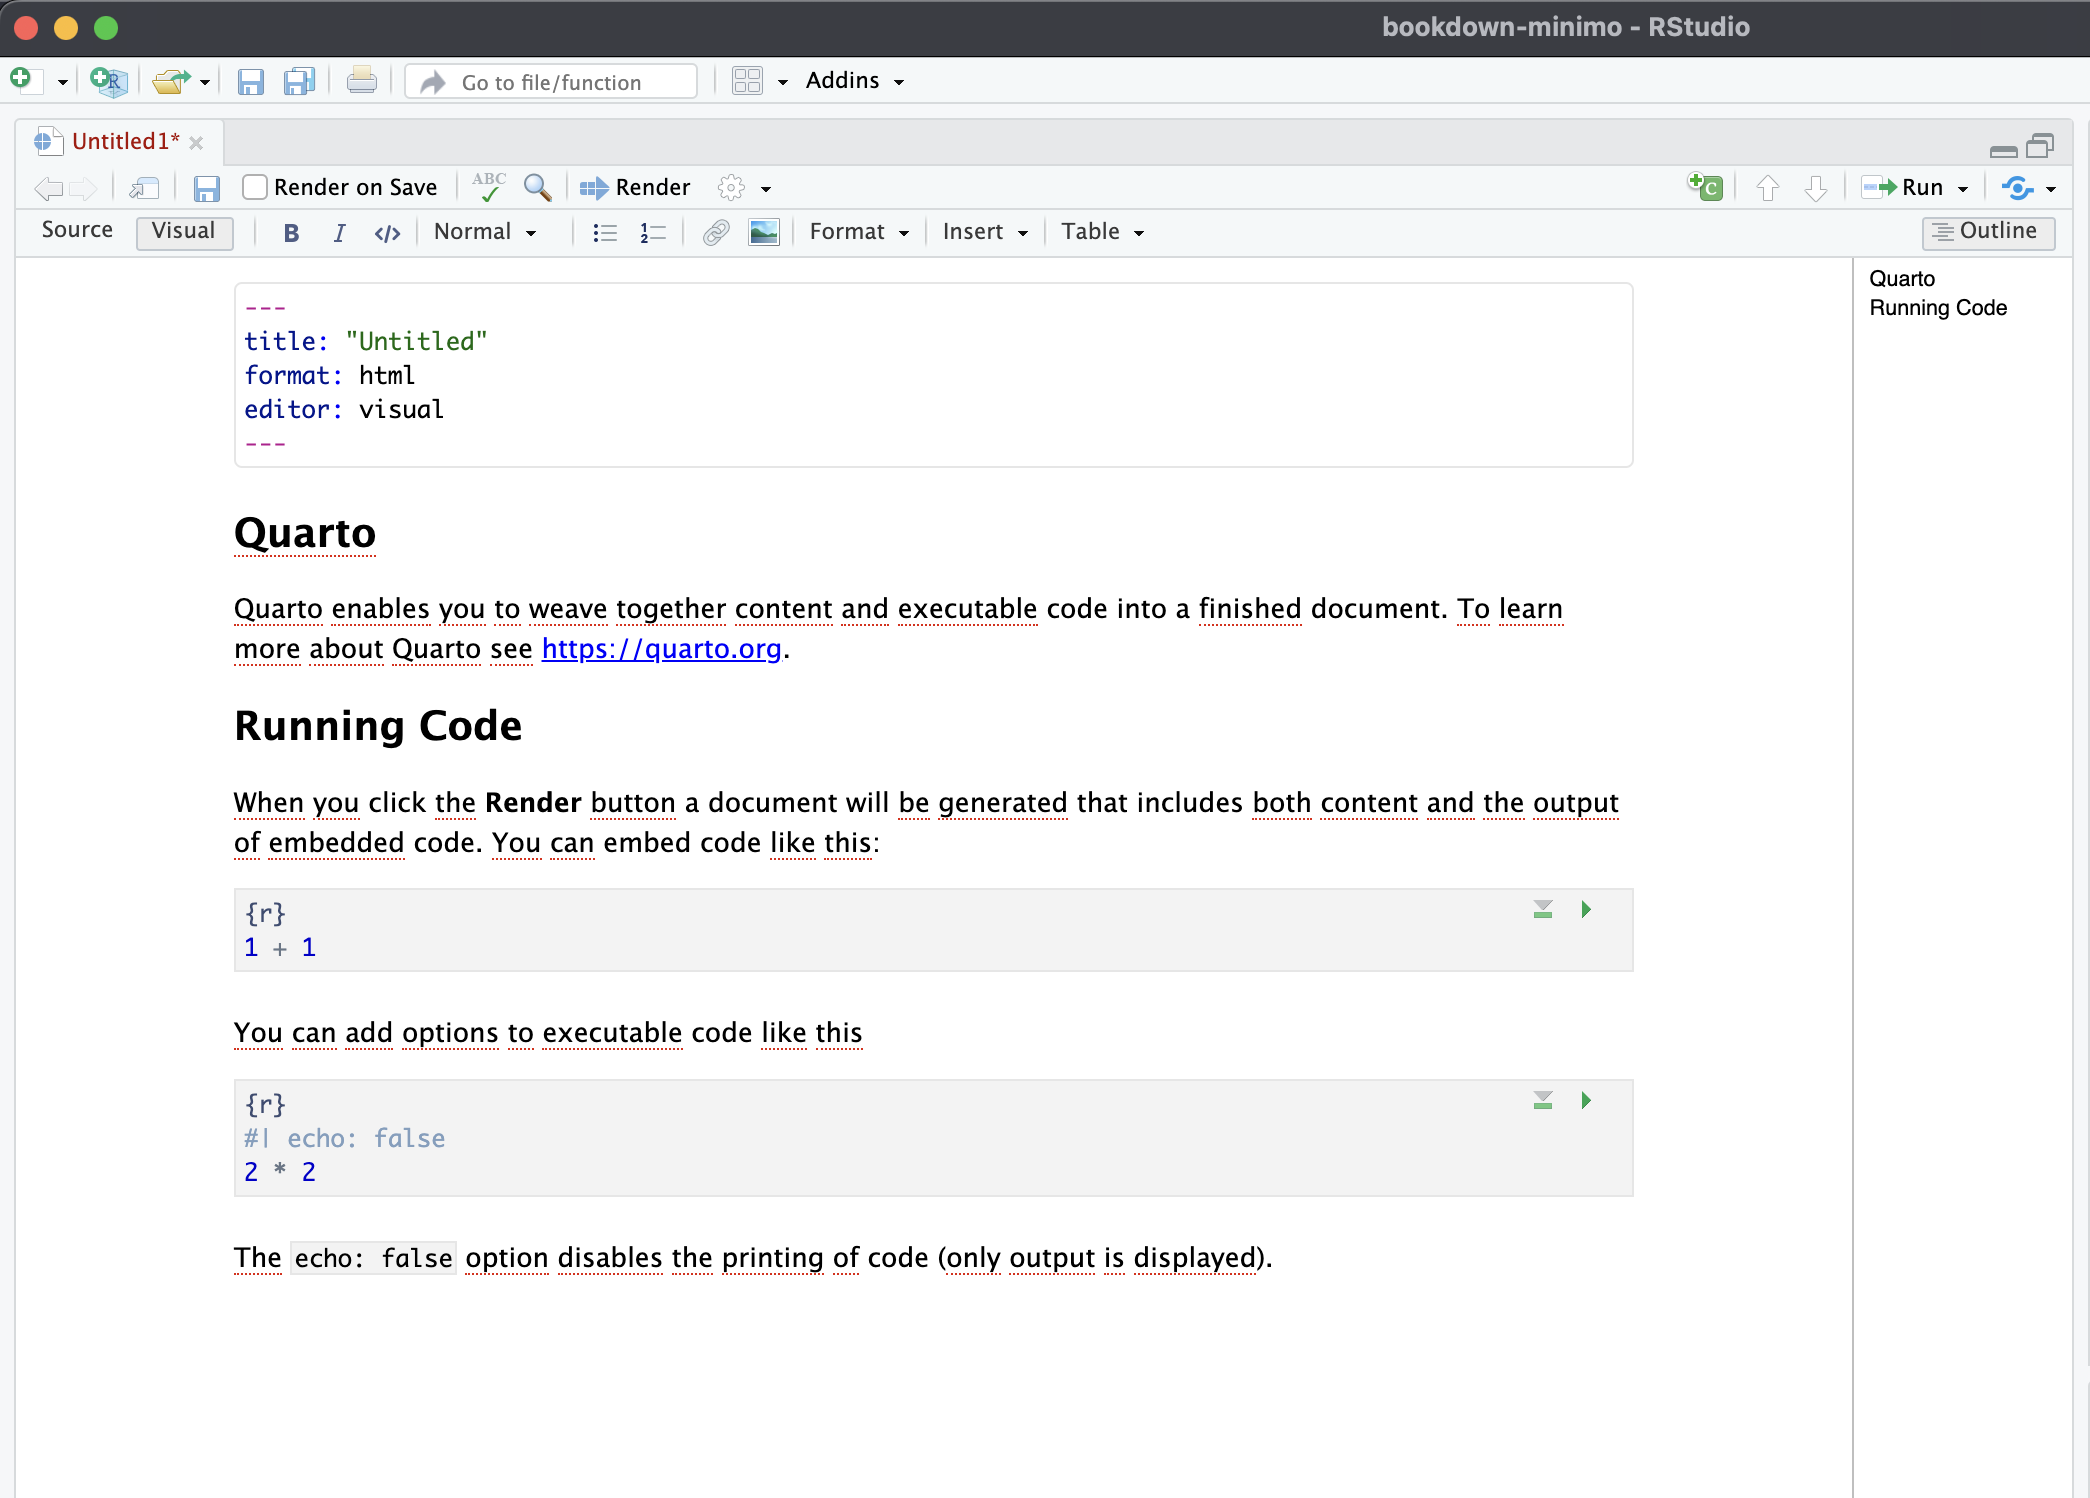Toggle italic formatting
Viewport: 2090px width, 1498px height.
(x=339, y=233)
